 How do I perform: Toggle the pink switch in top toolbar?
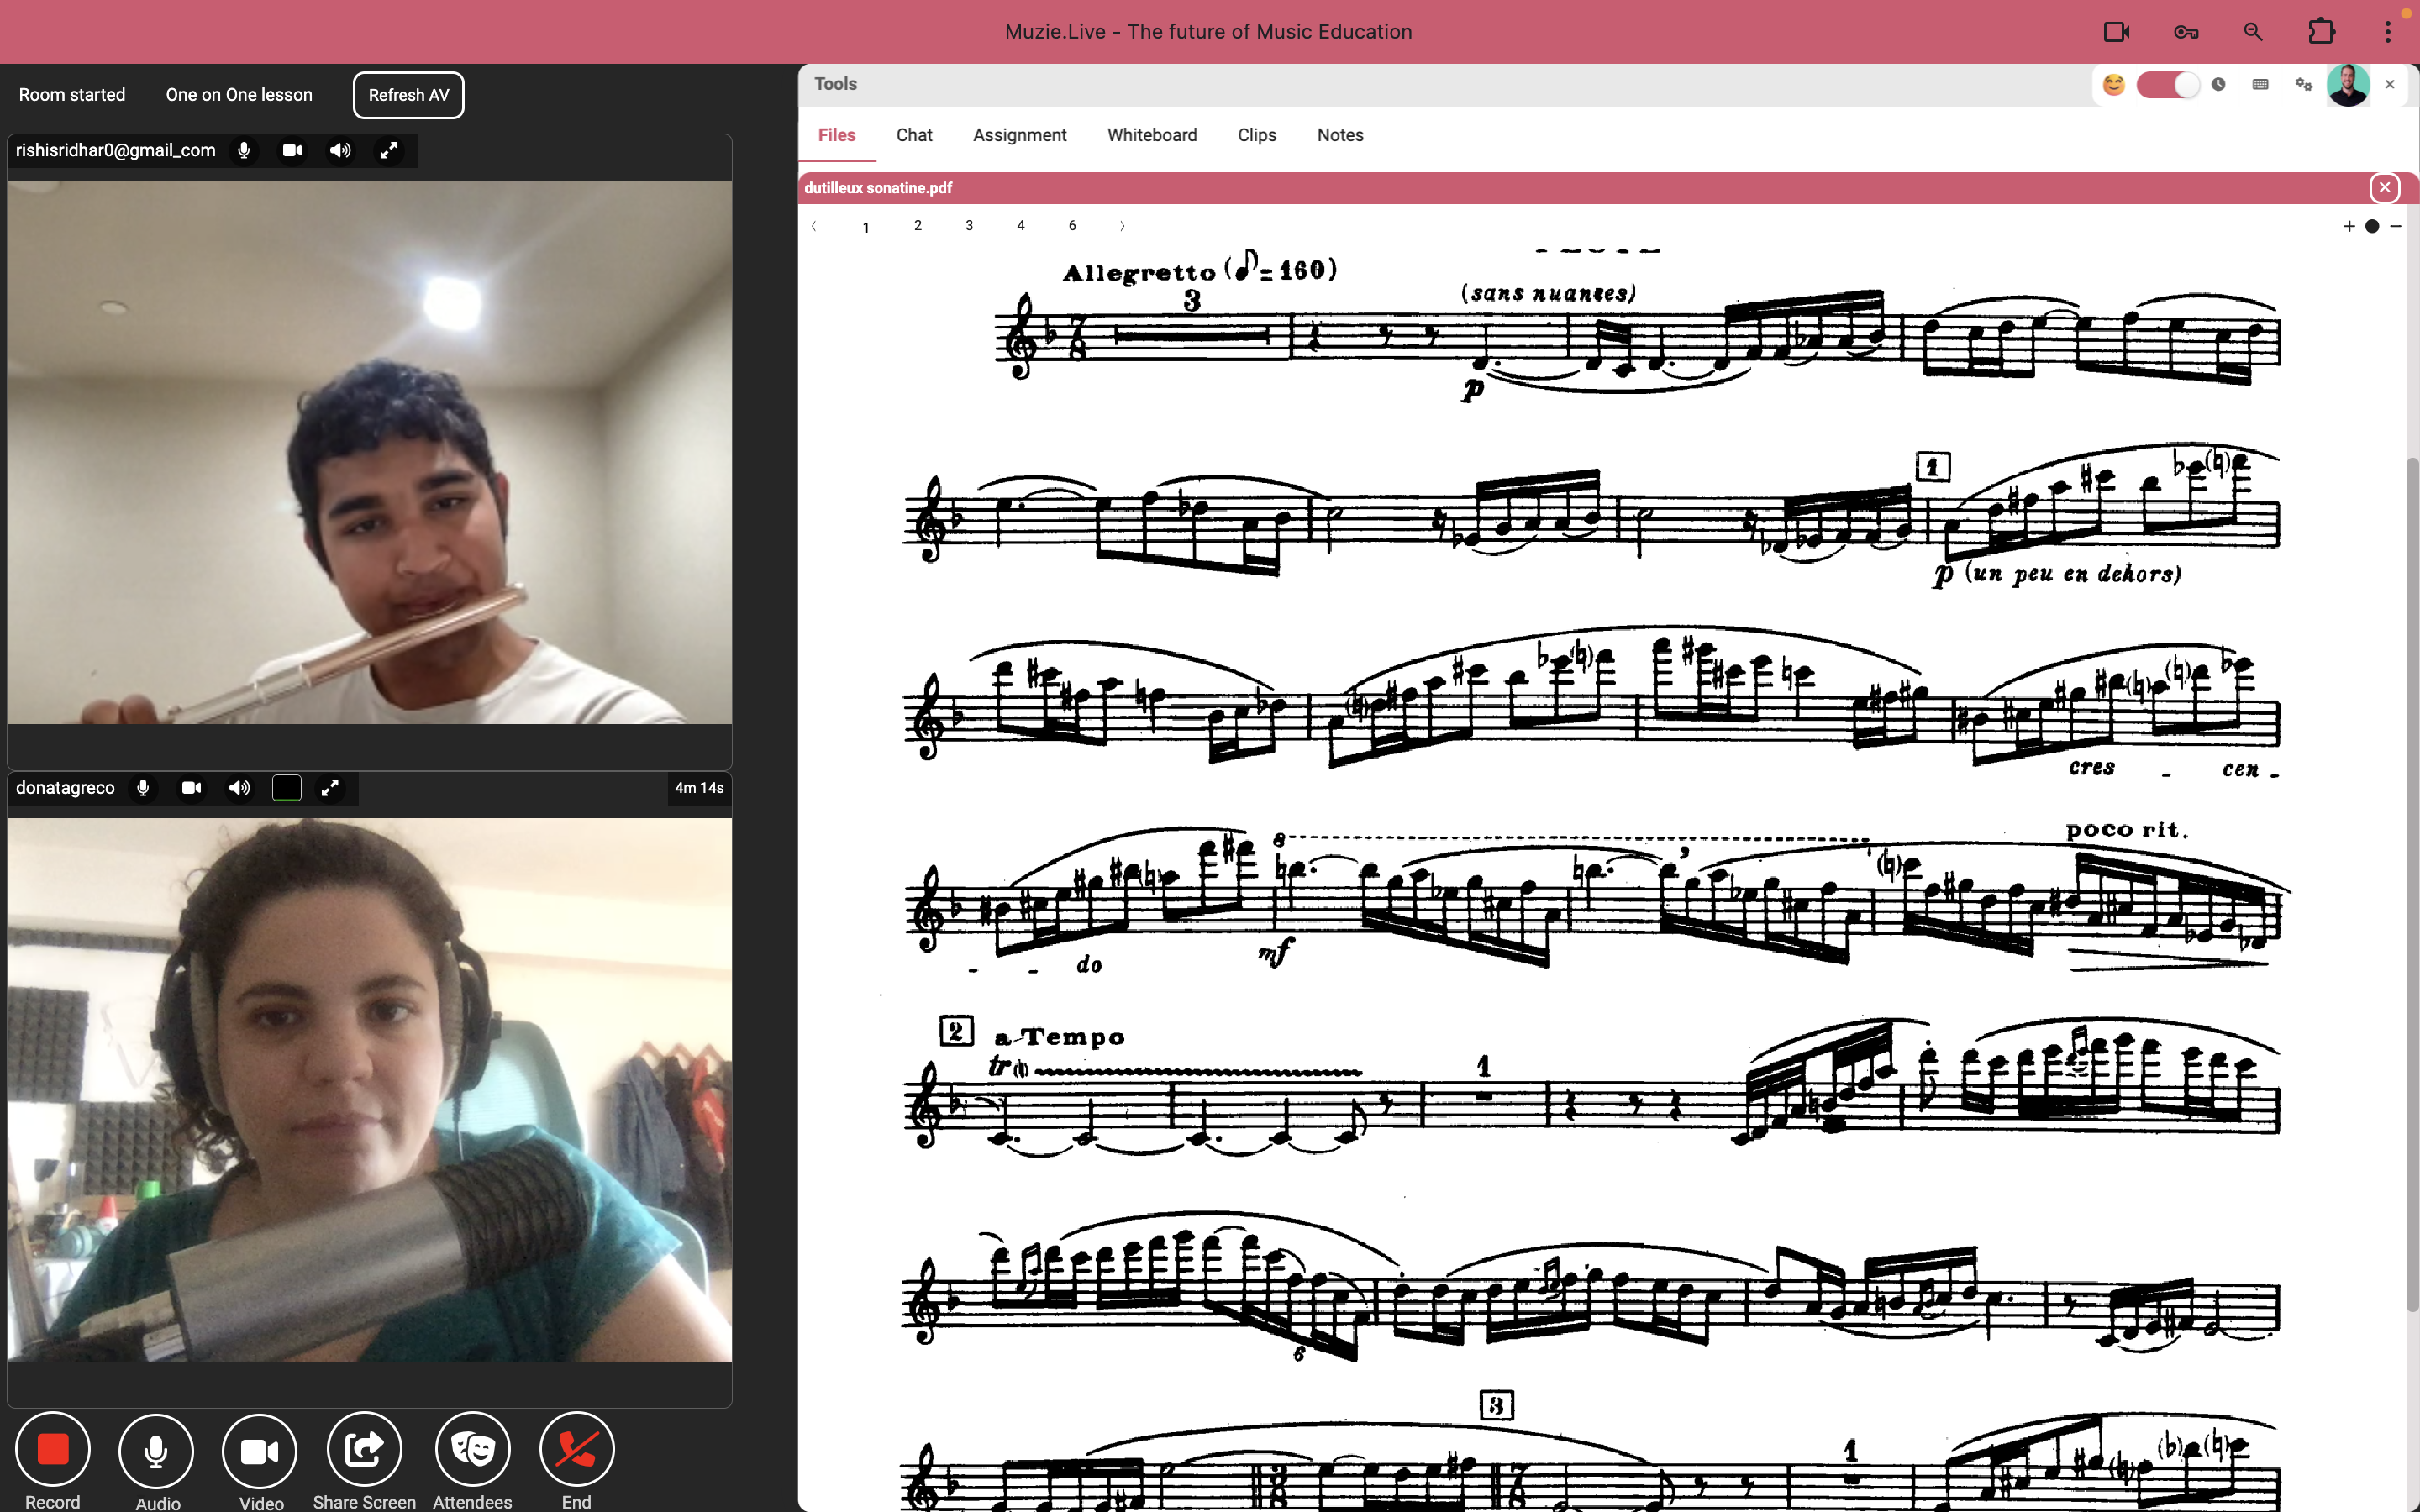click(x=2166, y=85)
